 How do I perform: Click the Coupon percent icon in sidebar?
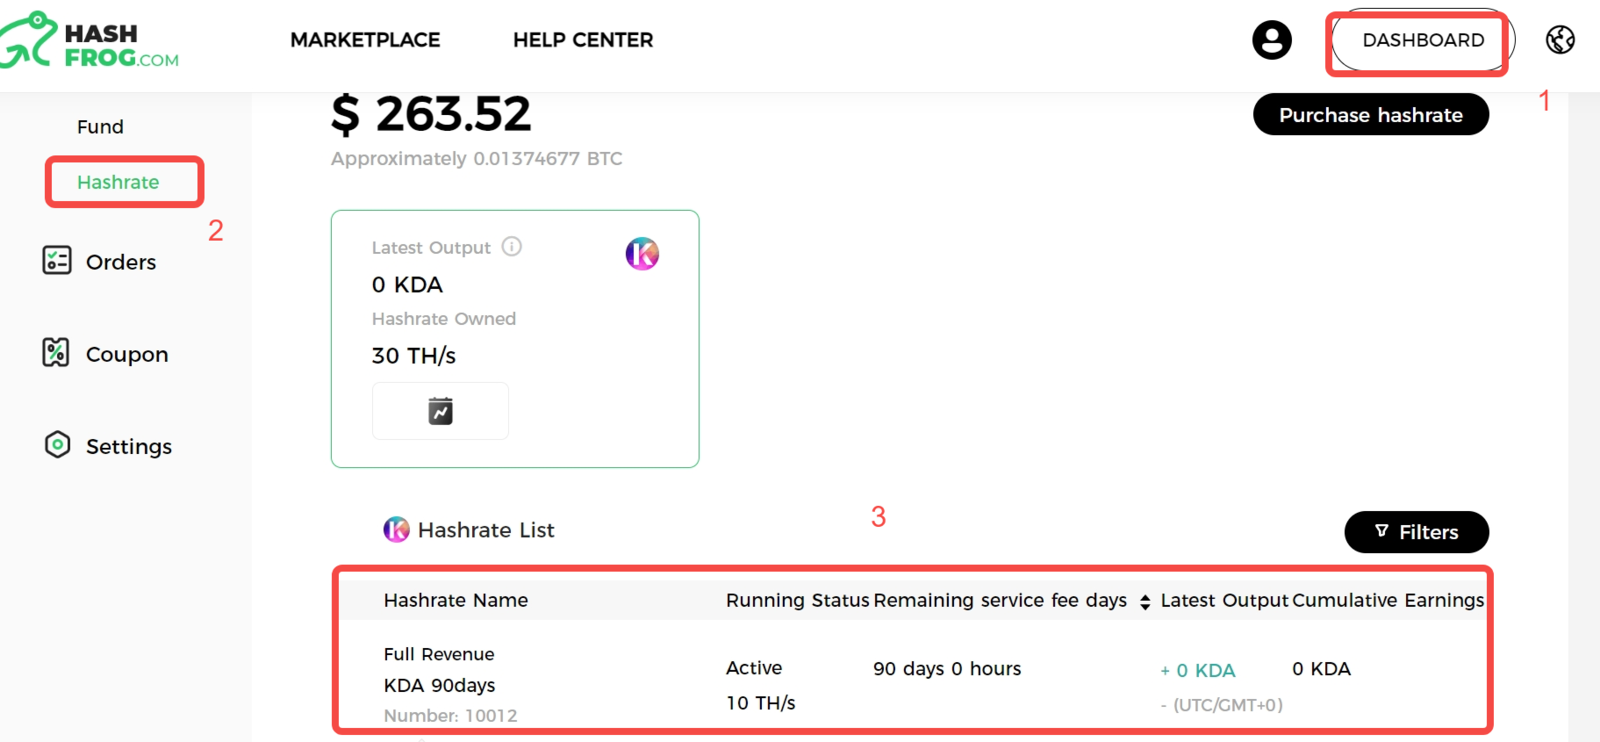coord(56,353)
